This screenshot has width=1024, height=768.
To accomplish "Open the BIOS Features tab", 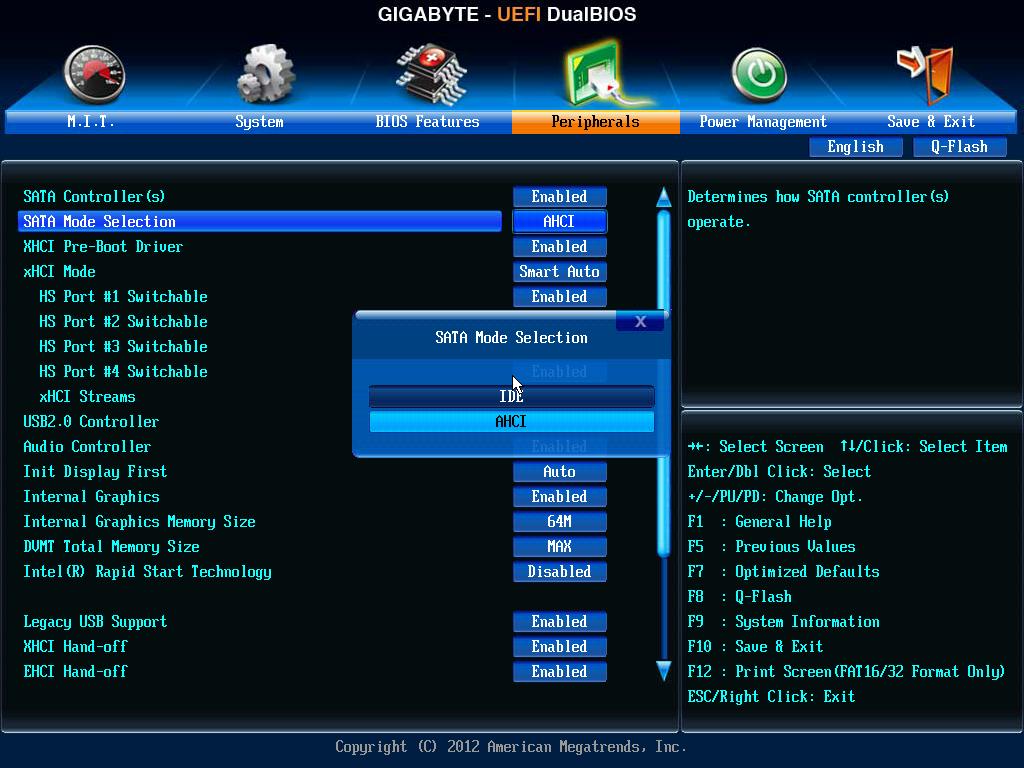I will point(427,121).
